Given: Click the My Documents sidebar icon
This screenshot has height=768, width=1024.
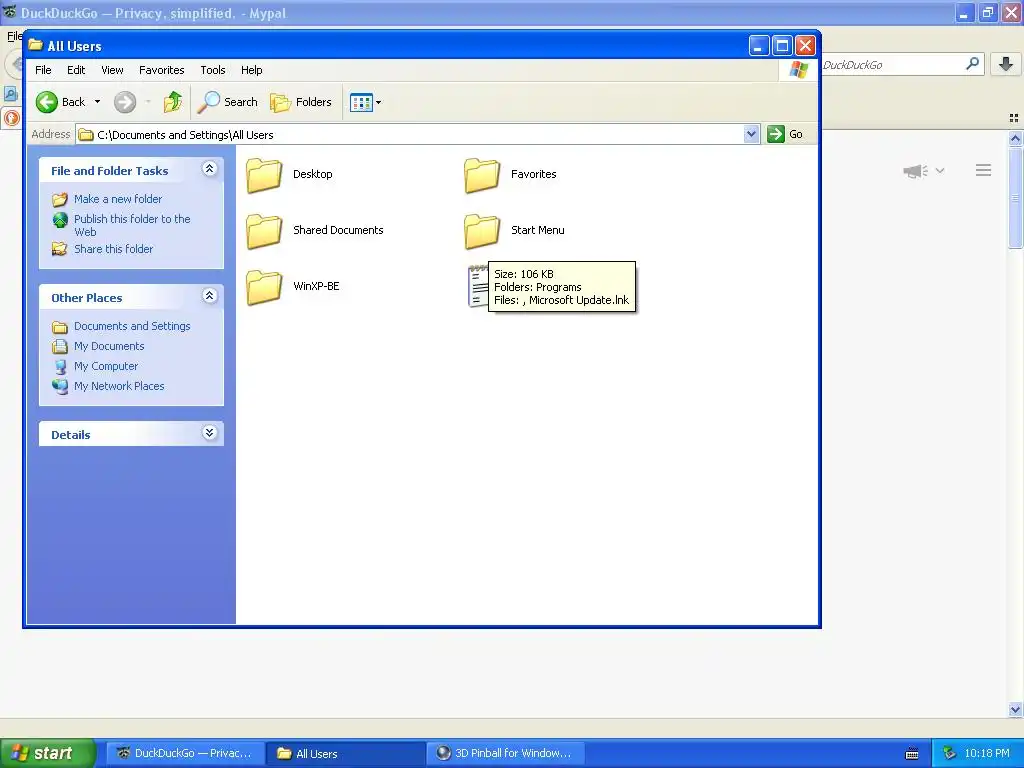Looking at the screenshot, I should (60, 346).
